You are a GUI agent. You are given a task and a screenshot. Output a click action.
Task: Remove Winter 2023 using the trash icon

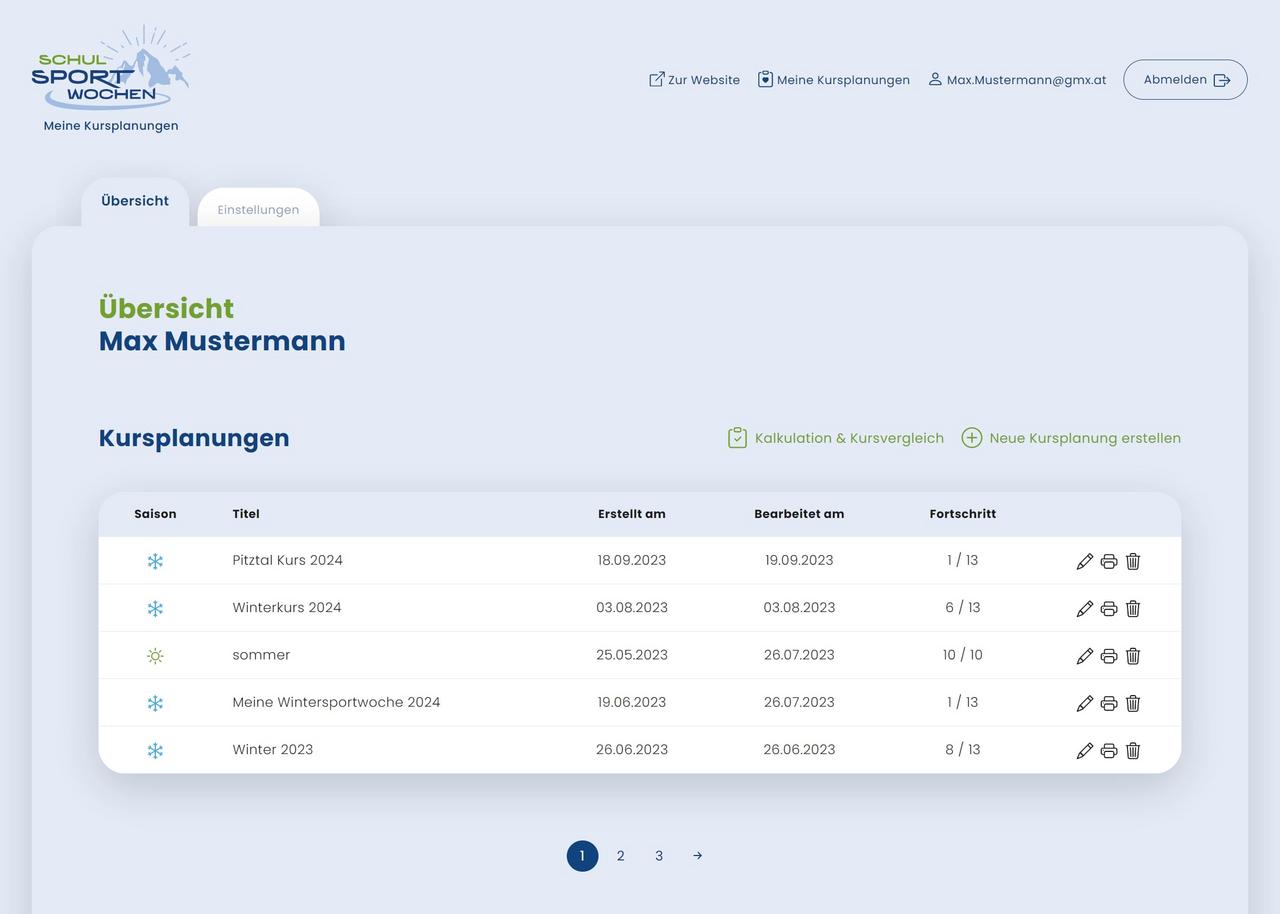click(1133, 750)
